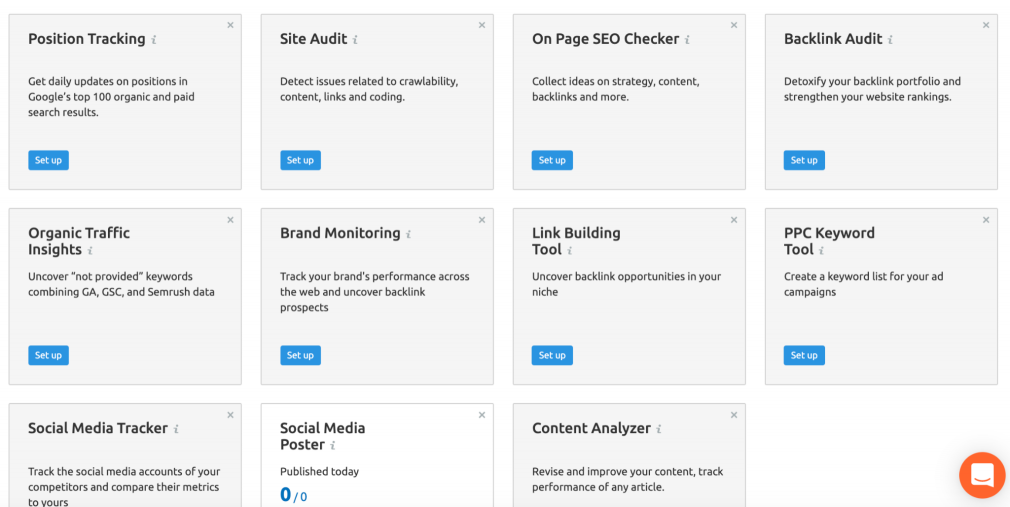
Task: Set up the PPC Keyword Tool
Action: pos(804,355)
